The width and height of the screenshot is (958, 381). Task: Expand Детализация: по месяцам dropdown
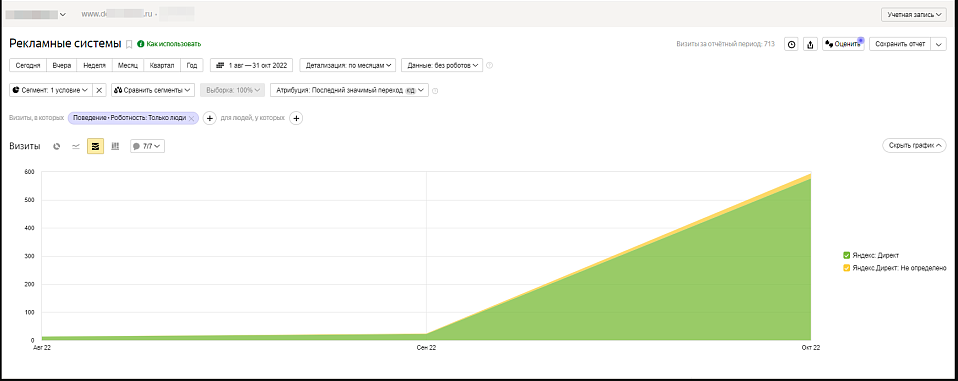coord(348,65)
